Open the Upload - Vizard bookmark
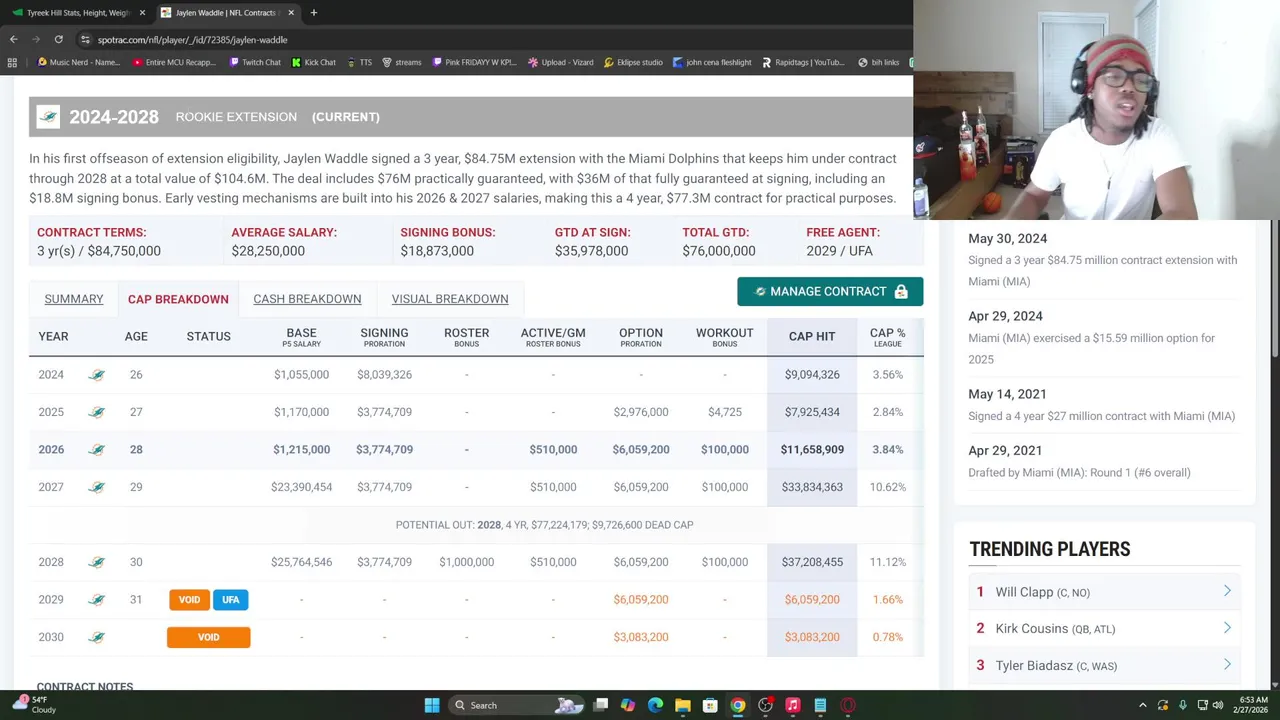This screenshot has height=720, width=1280. [x=560, y=62]
